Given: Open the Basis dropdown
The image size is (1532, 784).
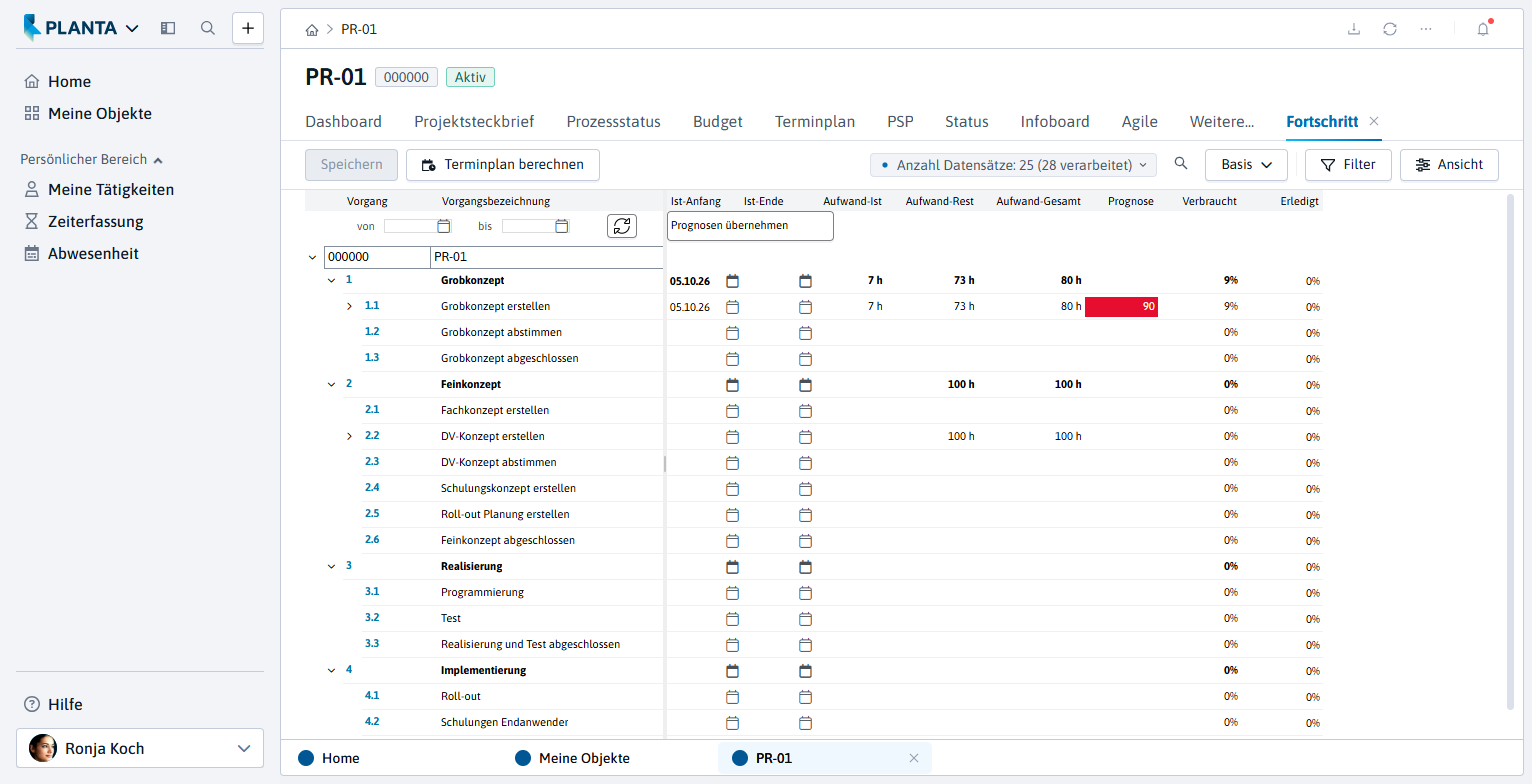Looking at the screenshot, I should (x=1246, y=164).
